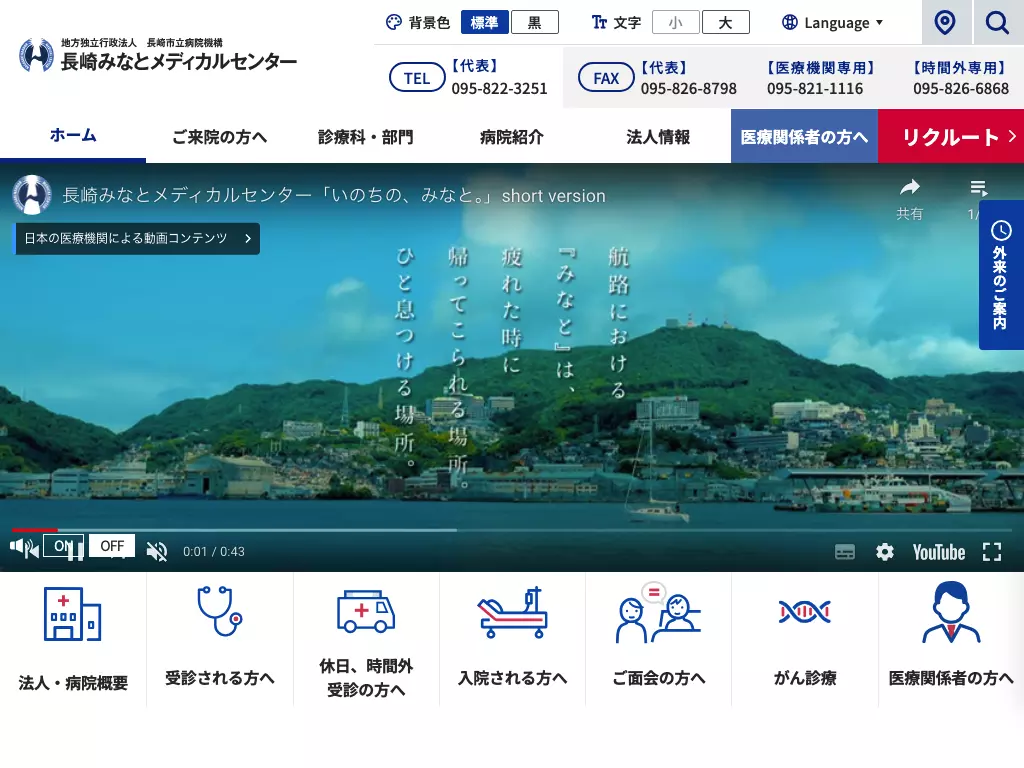
Task: Turn video sound ON
Action: pos(63,546)
